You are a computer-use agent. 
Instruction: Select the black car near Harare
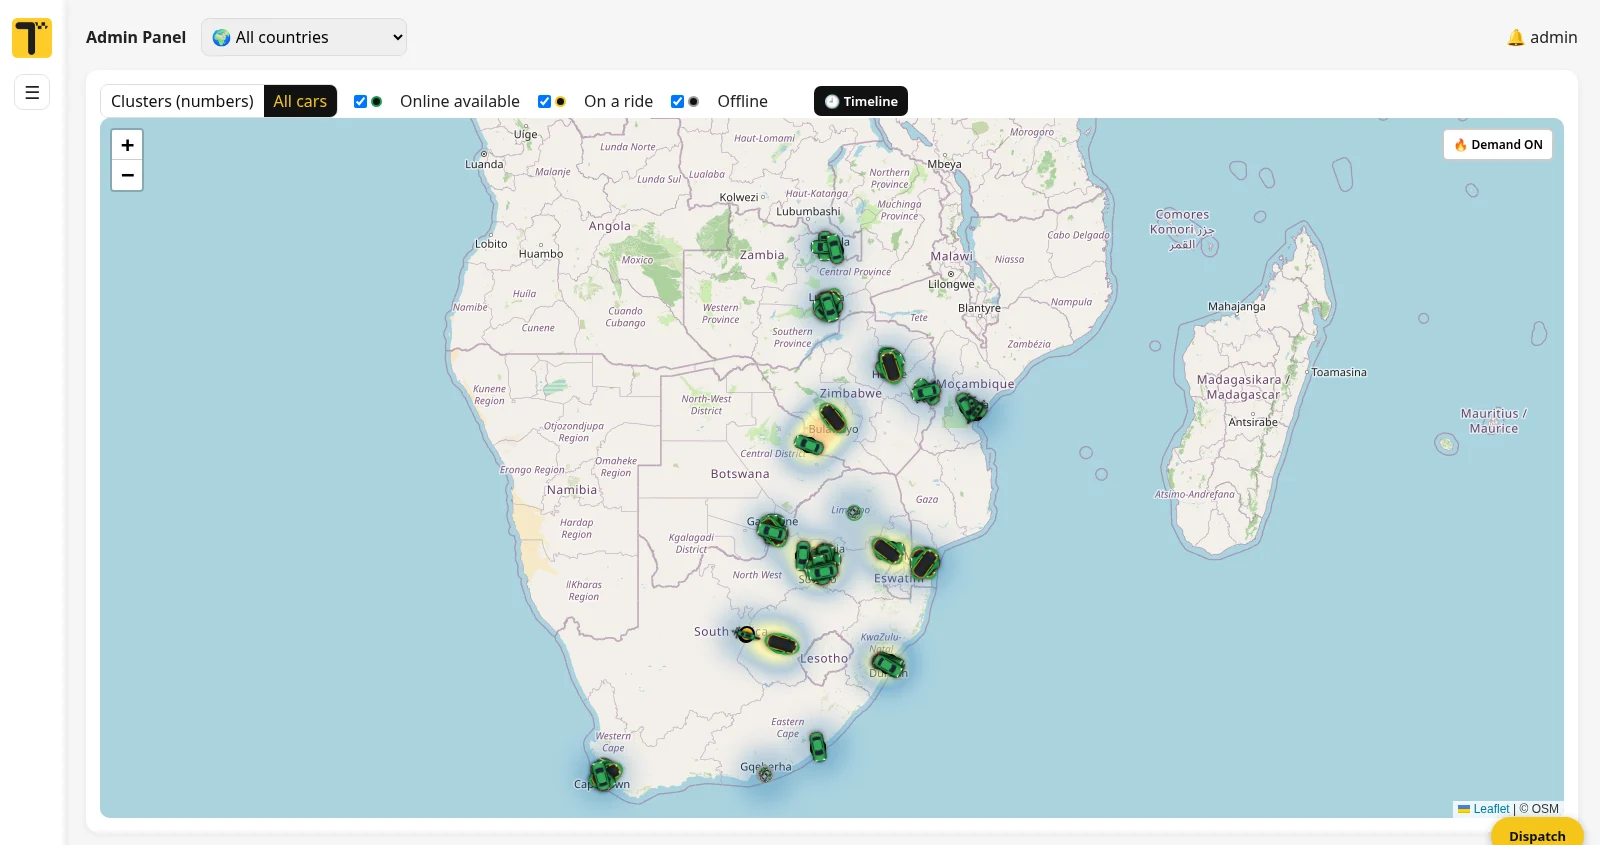(x=890, y=365)
